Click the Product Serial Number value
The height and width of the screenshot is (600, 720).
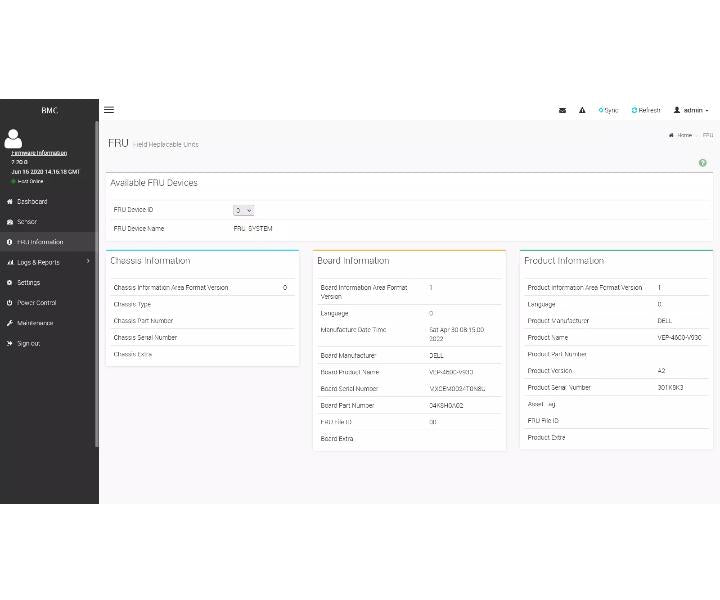[670, 387]
